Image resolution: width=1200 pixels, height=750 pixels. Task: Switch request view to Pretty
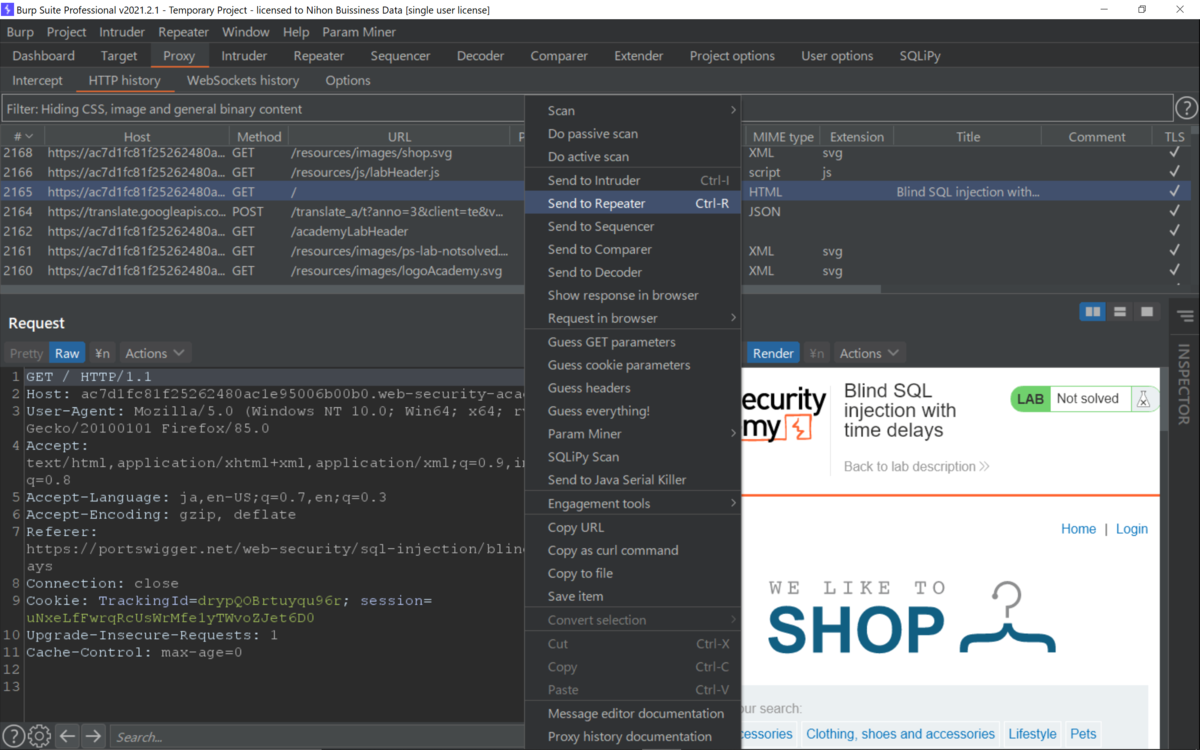27,353
